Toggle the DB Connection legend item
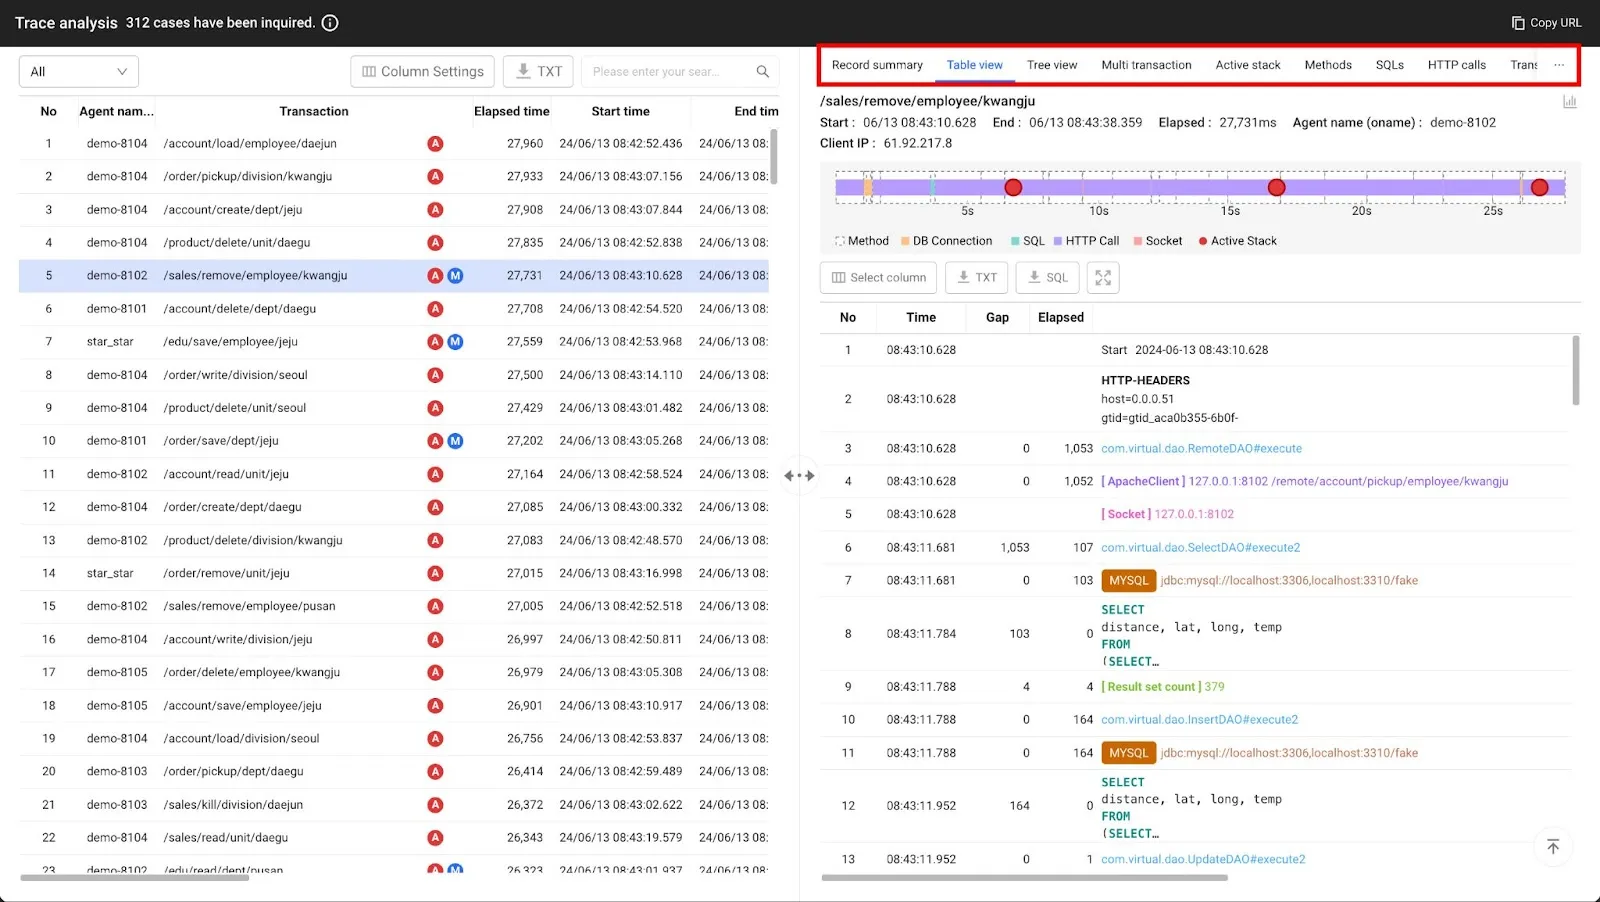This screenshot has height=902, width=1600. (x=946, y=241)
